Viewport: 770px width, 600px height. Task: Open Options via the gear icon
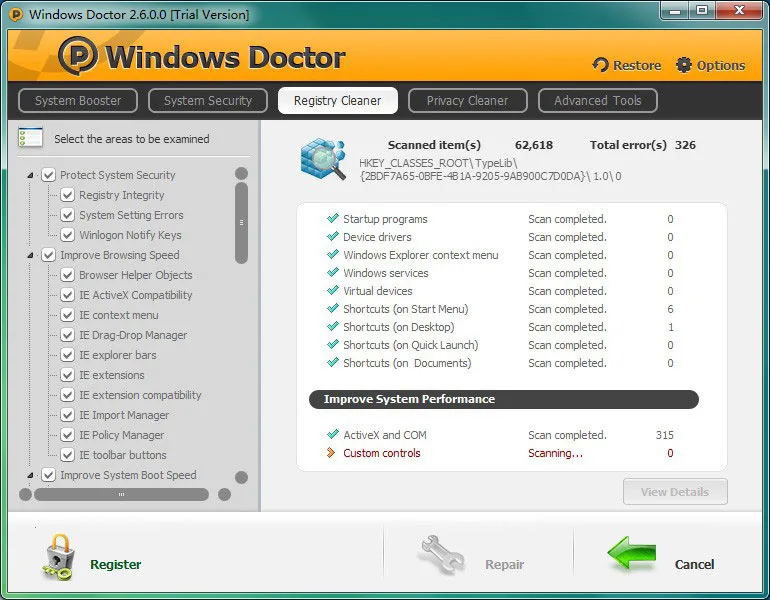684,65
